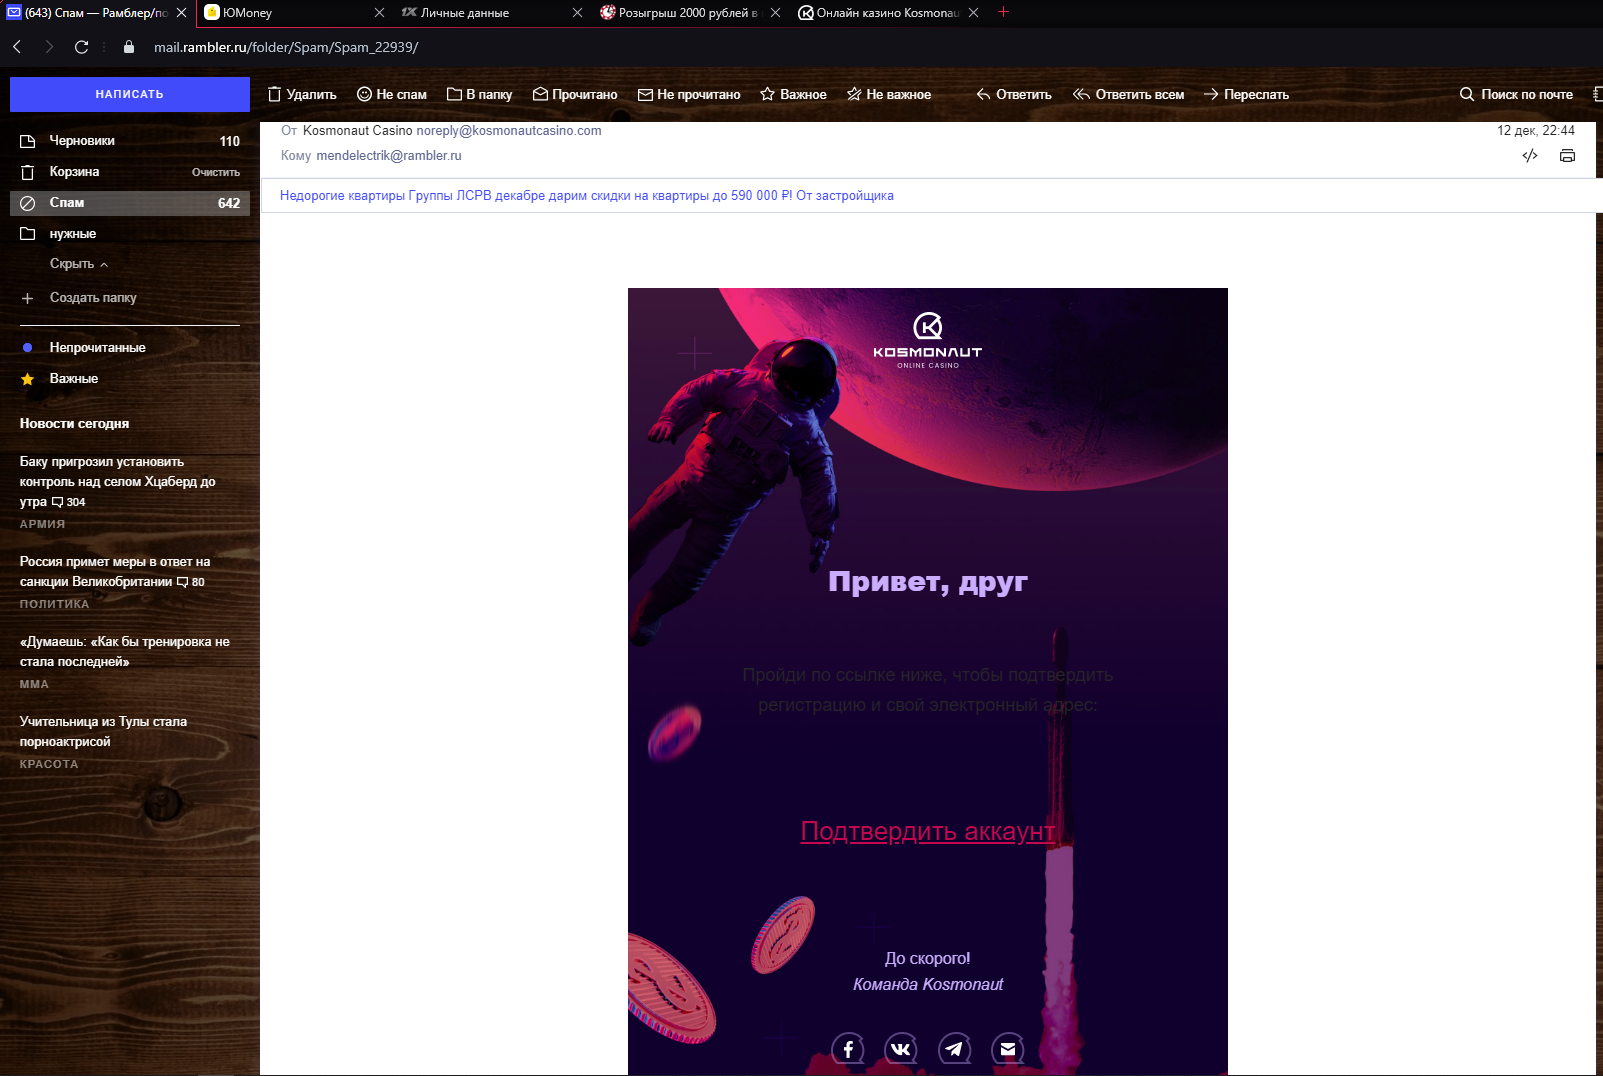Click the email envelope icon in footer
This screenshot has width=1603, height=1076.
(1008, 1049)
